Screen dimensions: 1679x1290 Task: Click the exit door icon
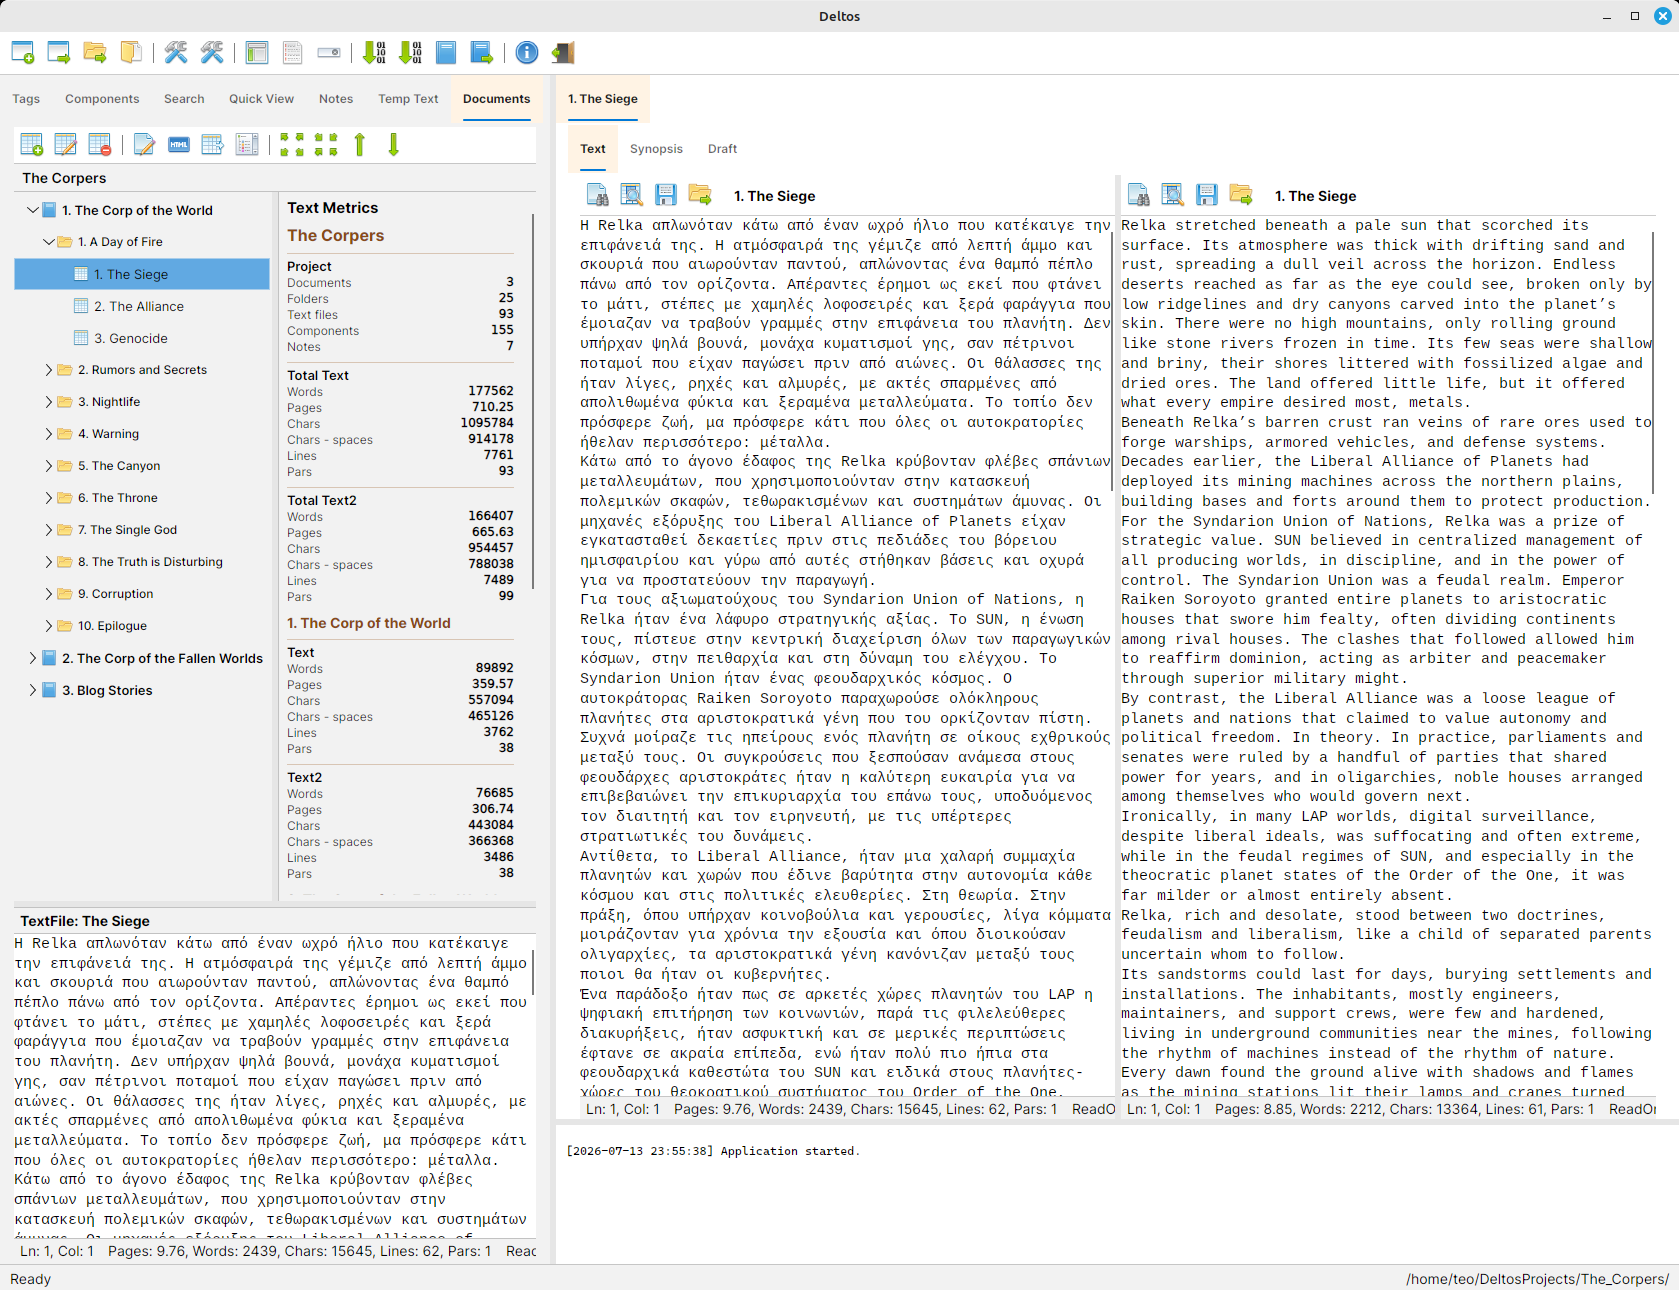[x=563, y=53]
